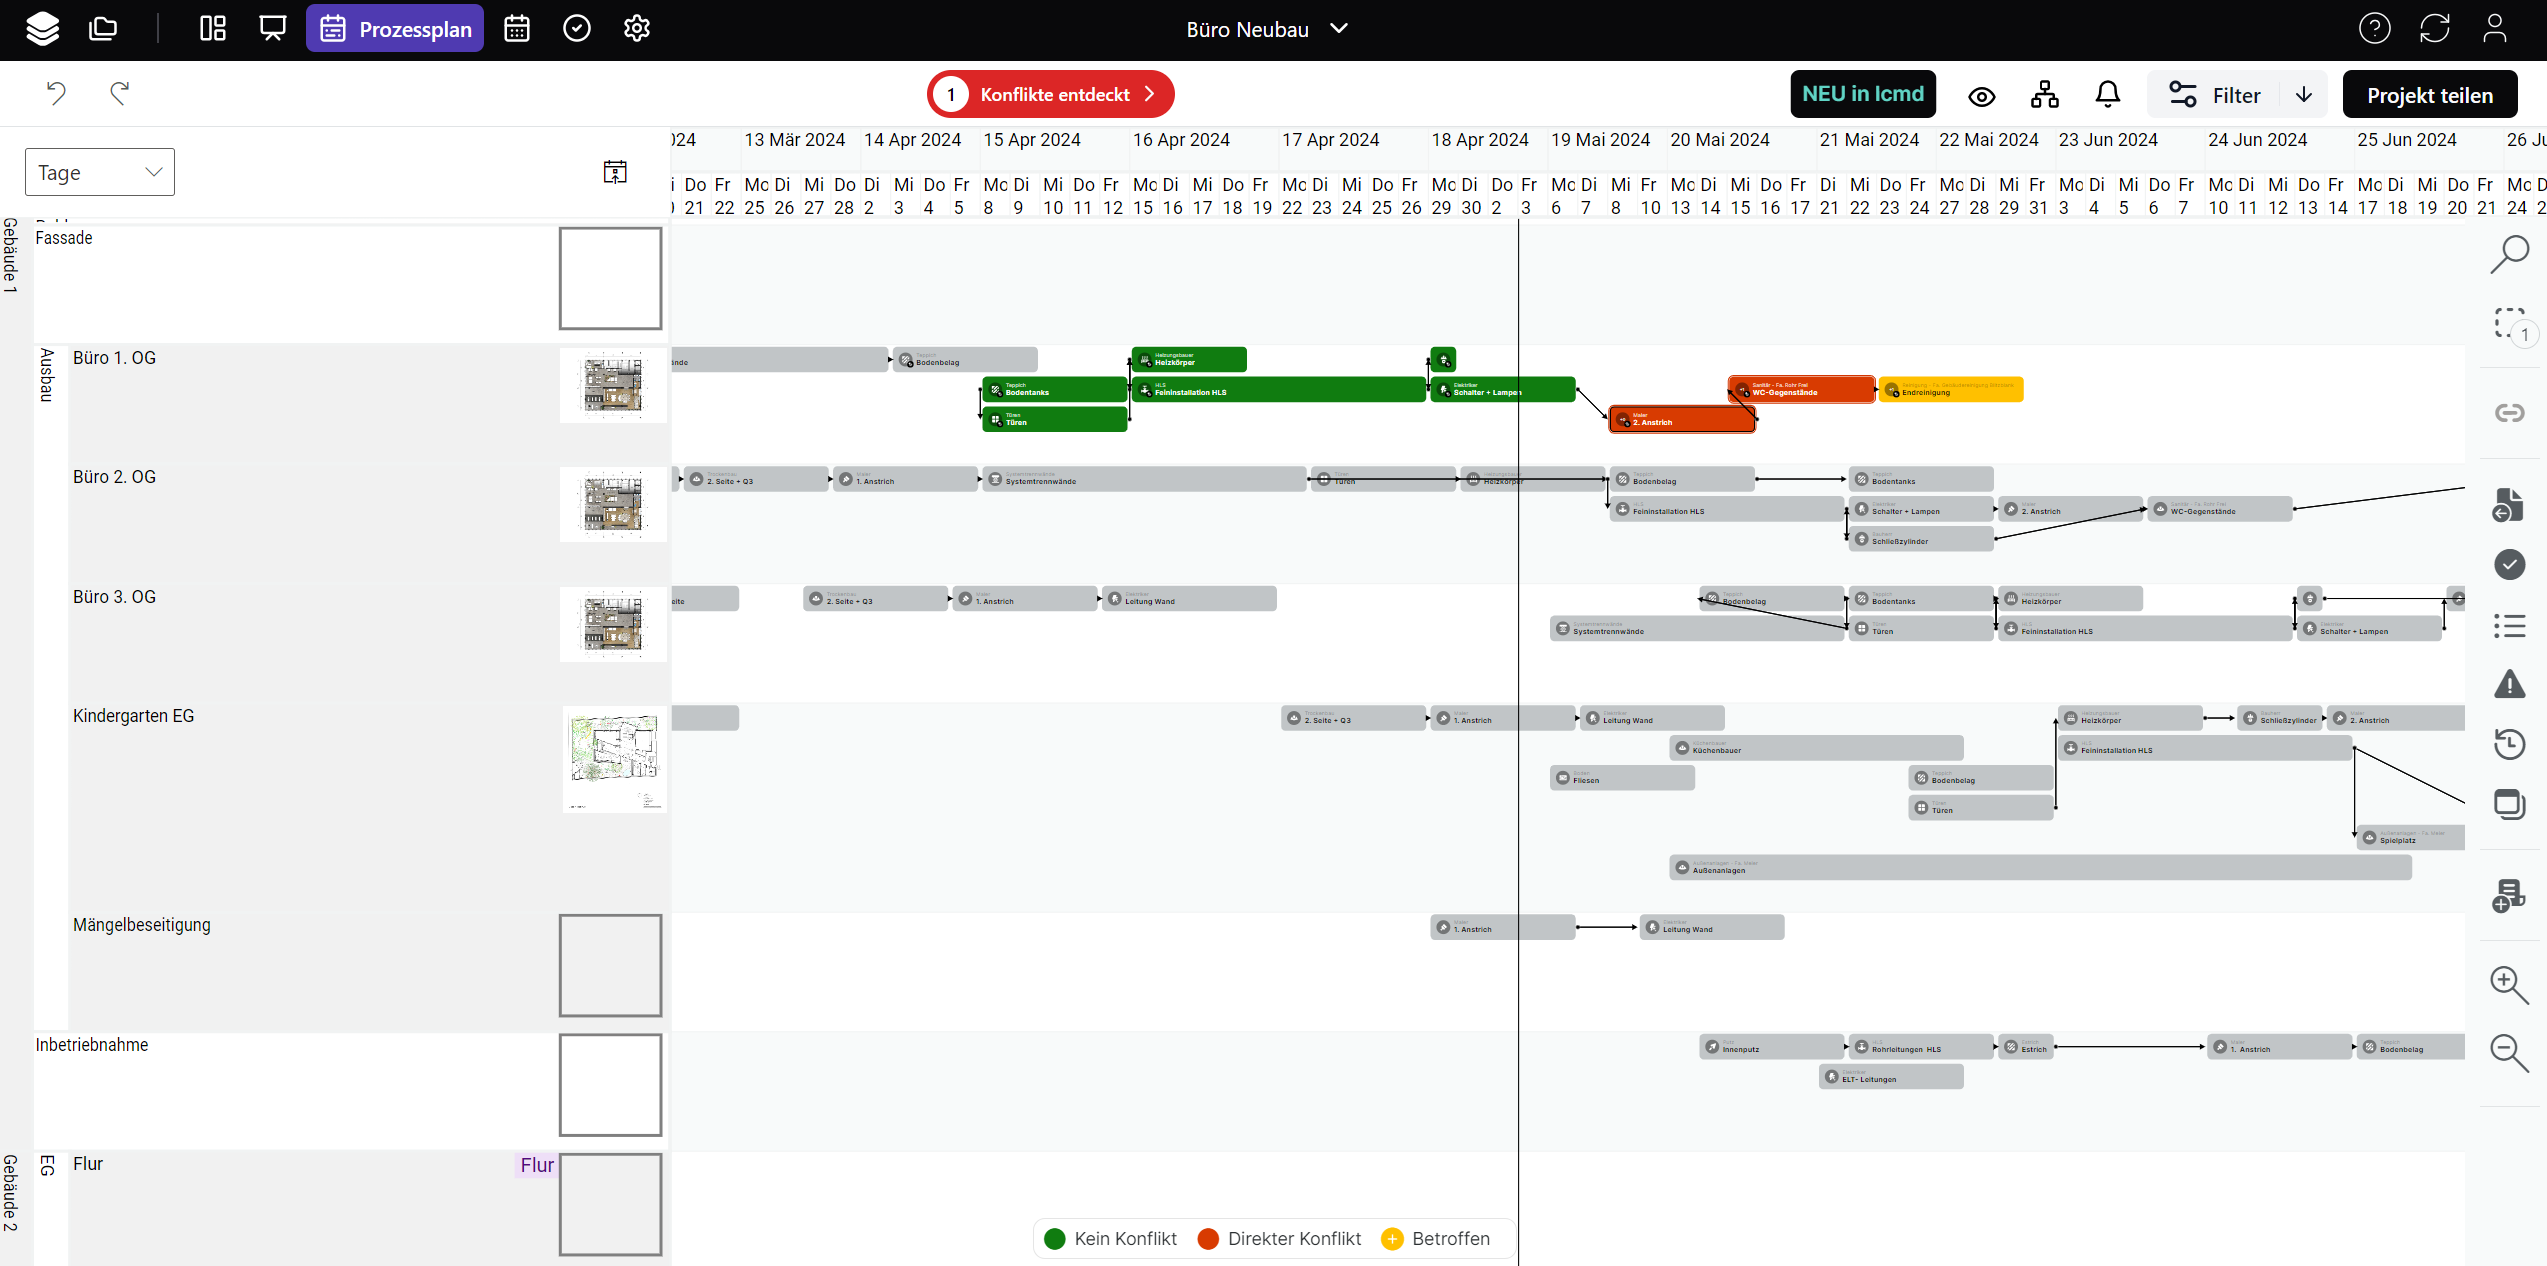The height and width of the screenshot is (1266, 2547).
Task: Open the warning triangle panel
Action: point(2510,685)
